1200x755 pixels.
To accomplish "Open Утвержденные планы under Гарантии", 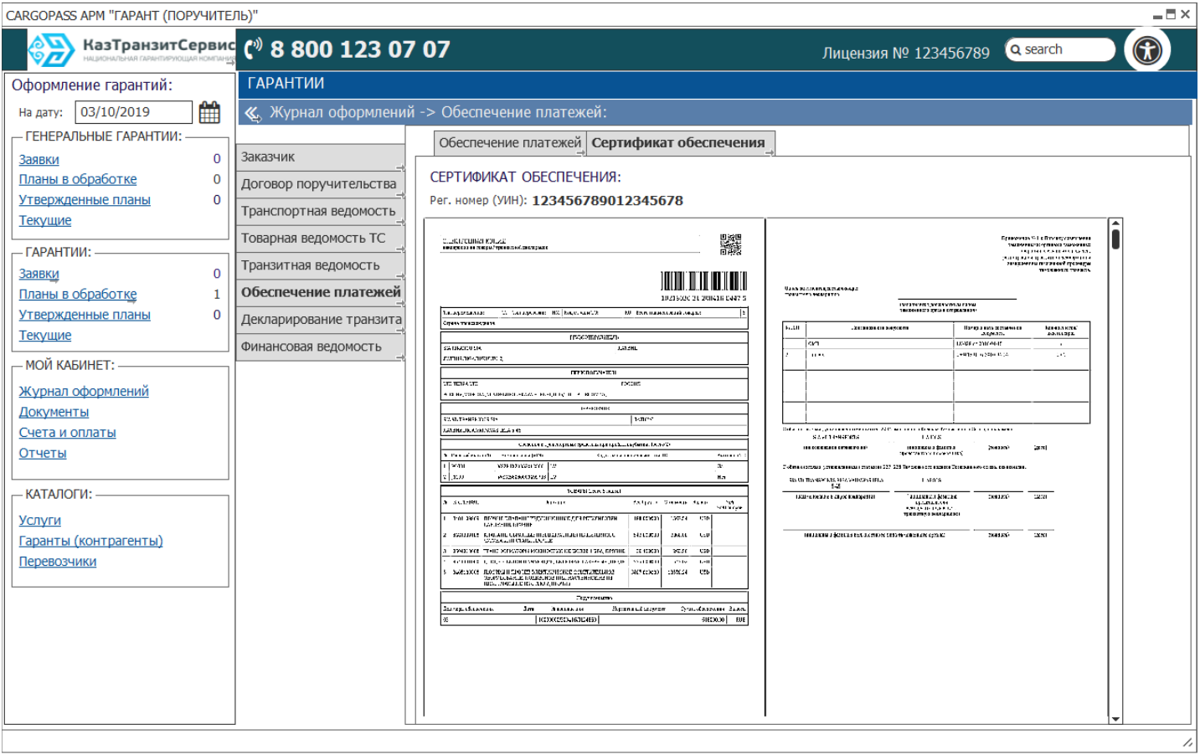I will point(85,315).
